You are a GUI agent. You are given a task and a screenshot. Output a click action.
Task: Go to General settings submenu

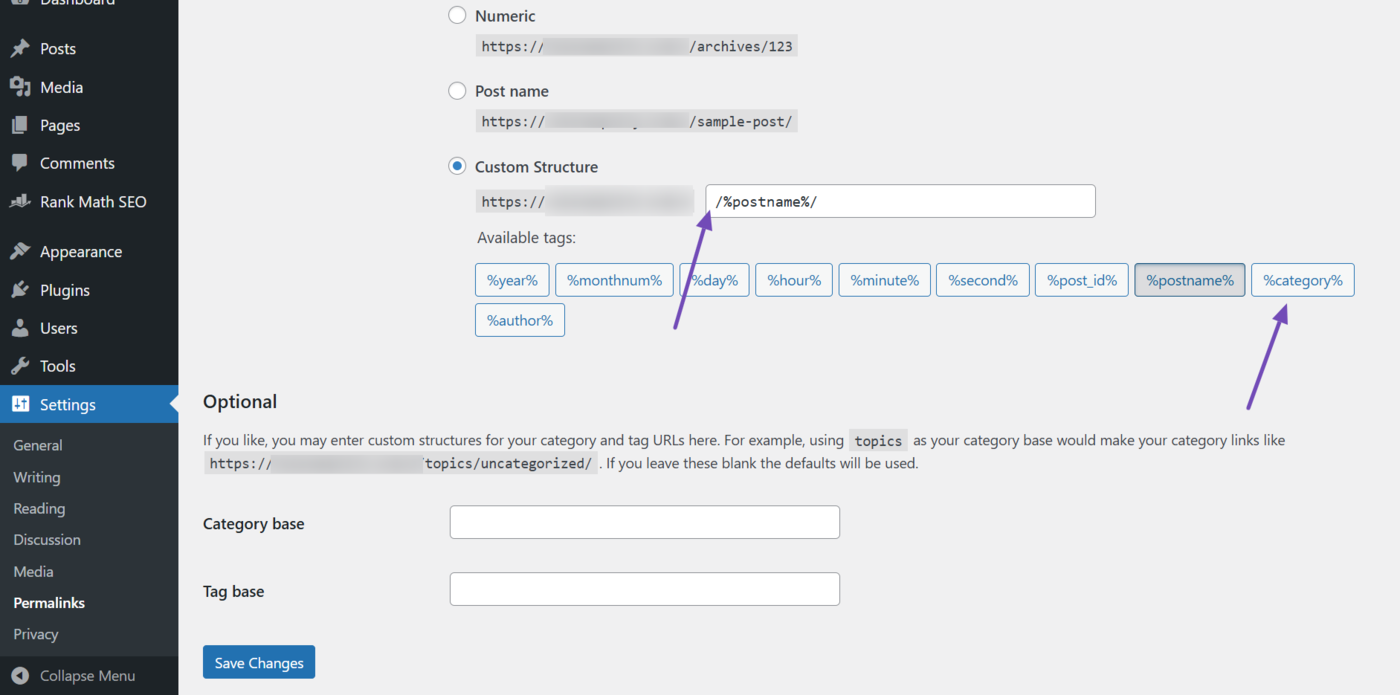point(38,446)
